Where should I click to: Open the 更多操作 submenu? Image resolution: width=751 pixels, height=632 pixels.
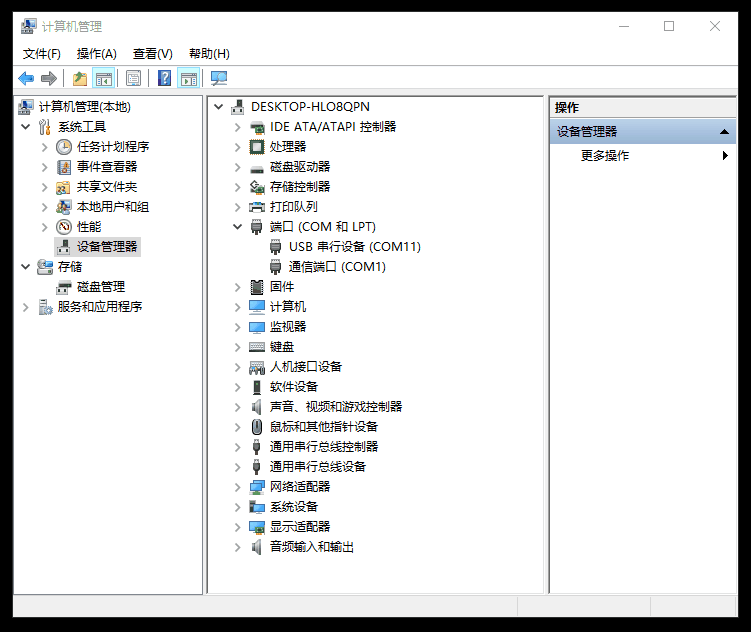click(x=725, y=156)
